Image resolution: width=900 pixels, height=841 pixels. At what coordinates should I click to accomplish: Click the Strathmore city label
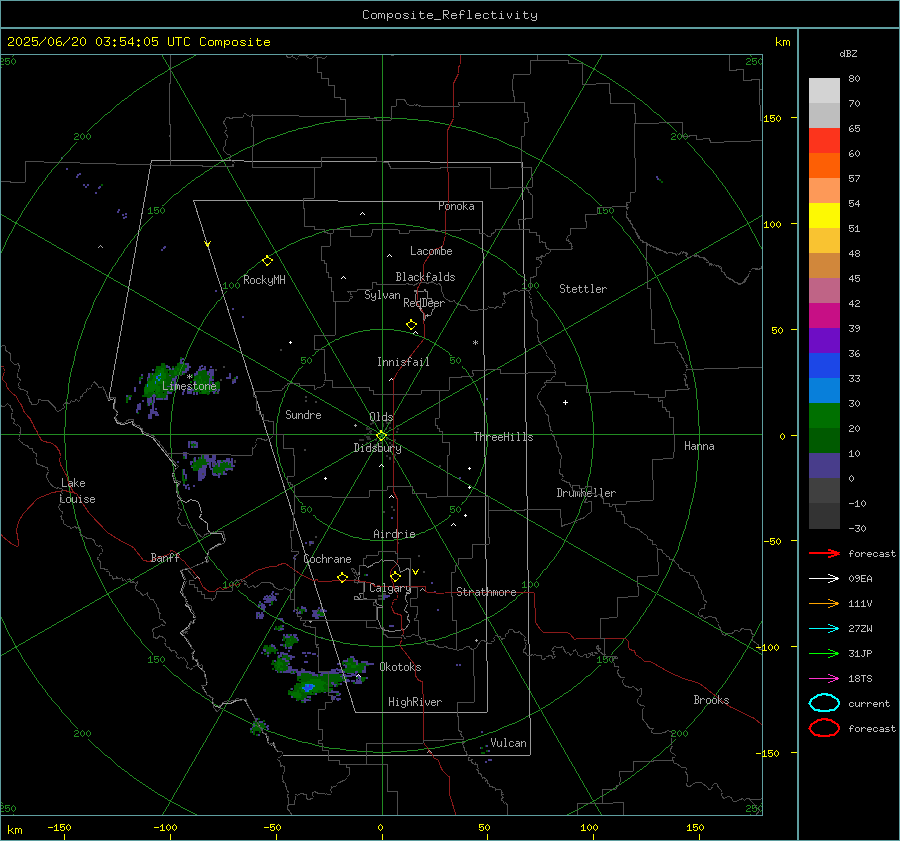coord(486,592)
